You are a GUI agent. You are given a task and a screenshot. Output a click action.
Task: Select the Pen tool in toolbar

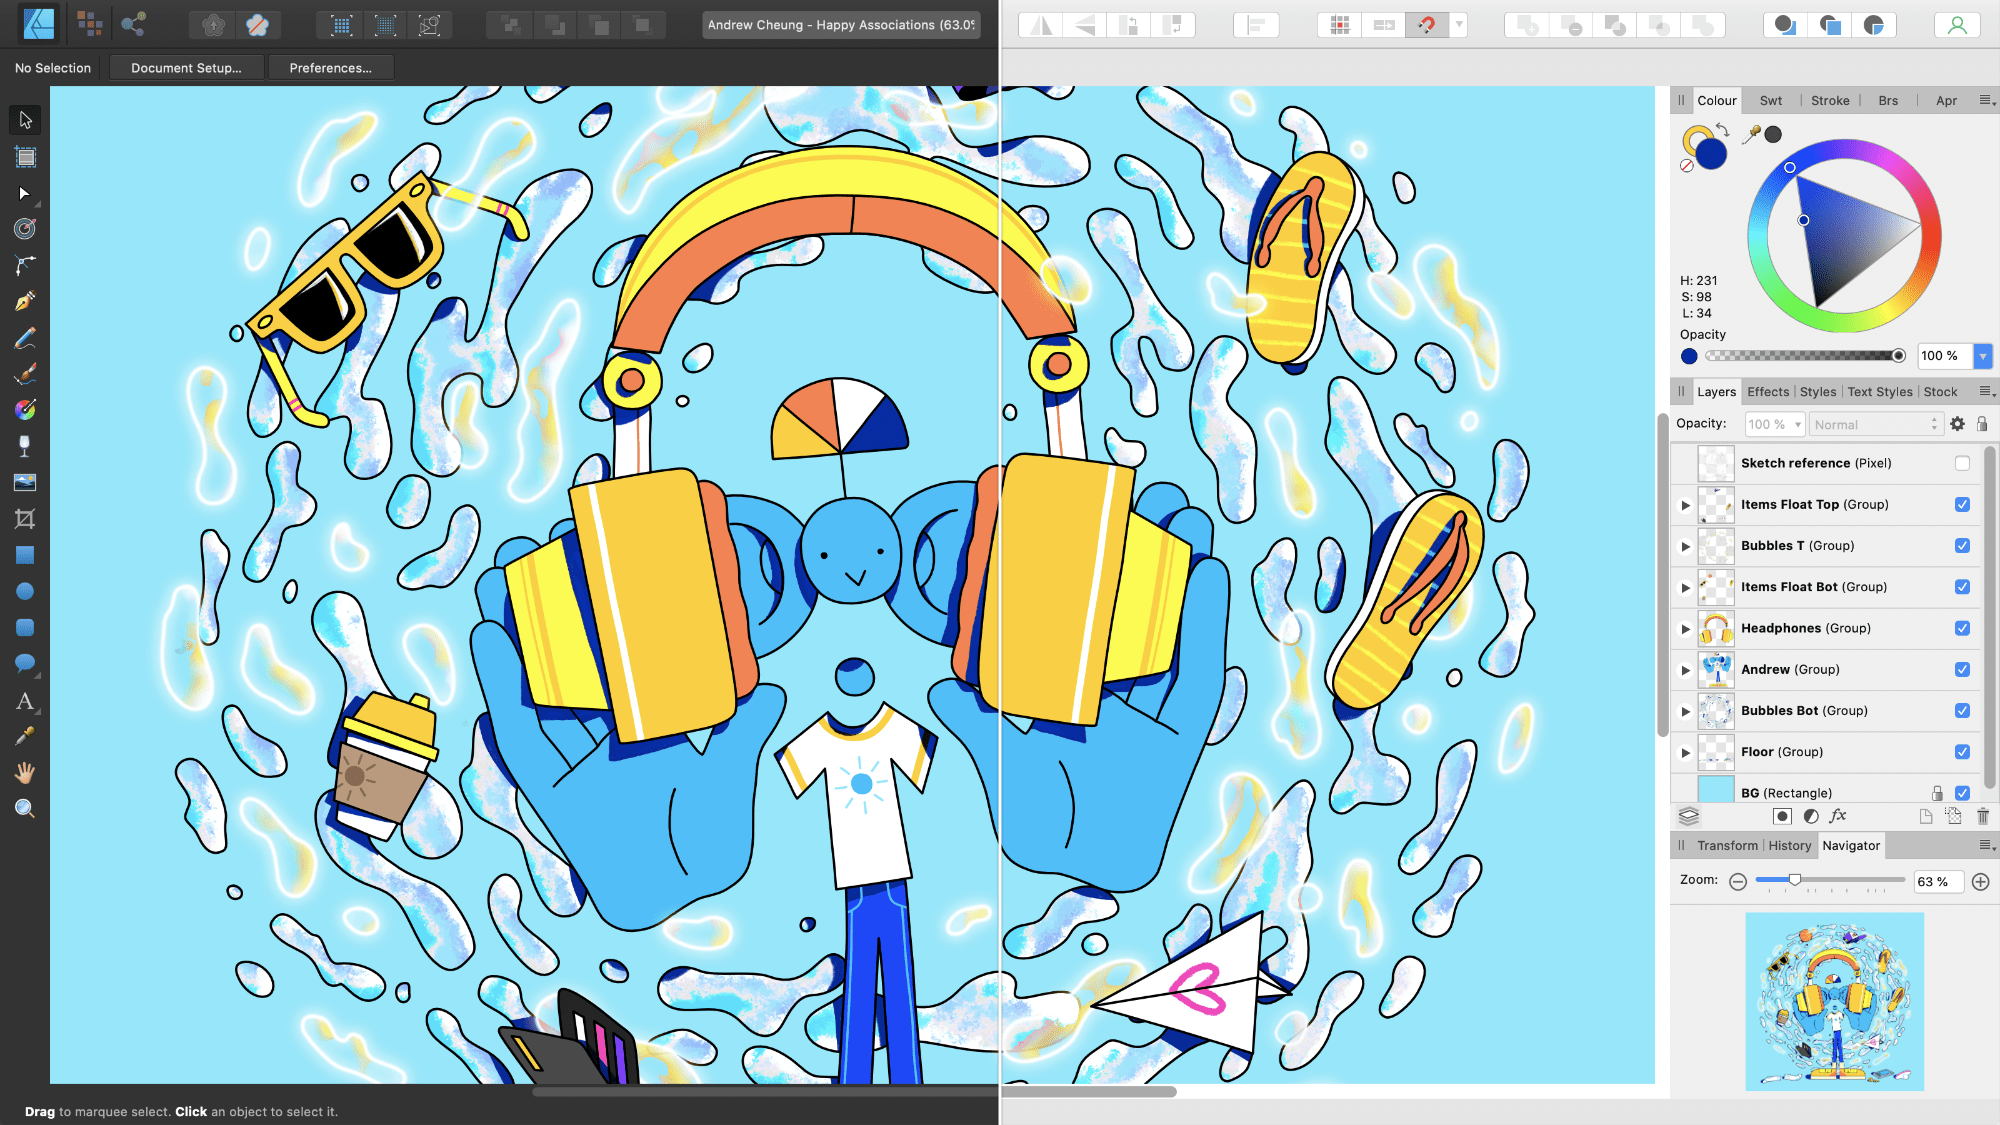click(25, 301)
